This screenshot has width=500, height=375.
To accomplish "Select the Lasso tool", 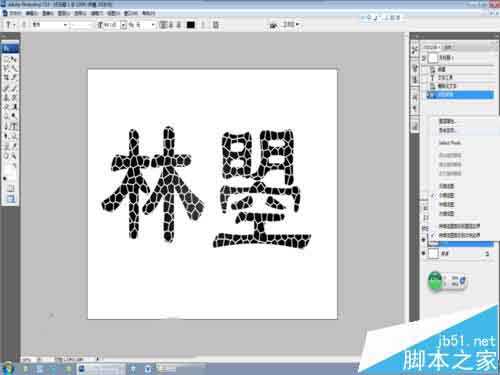I will 6,68.
